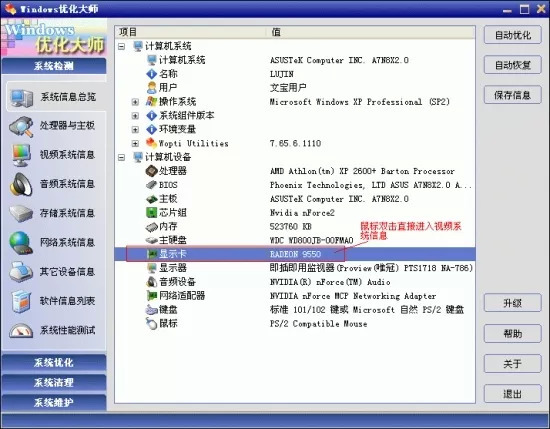The width and height of the screenshot is (550, 429).
Task: Click the 保存信息 button
Action: pos(512,95)
